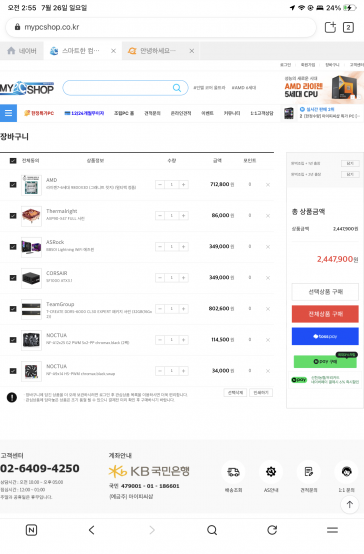This screenshot has width=364, height=554.
Task: Increase quantity of the Thermalright cooler
Action: click(x=183, y=216)
